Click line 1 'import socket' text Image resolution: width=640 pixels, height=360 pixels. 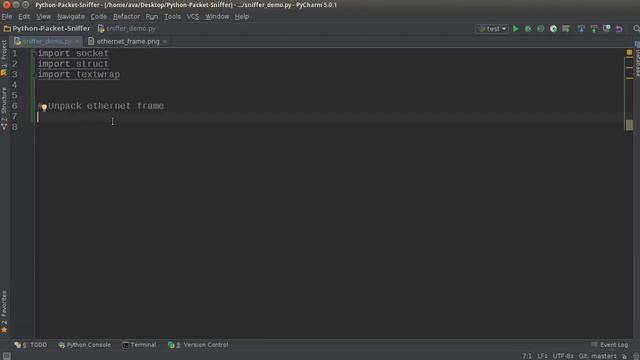(x=73, y=53)
